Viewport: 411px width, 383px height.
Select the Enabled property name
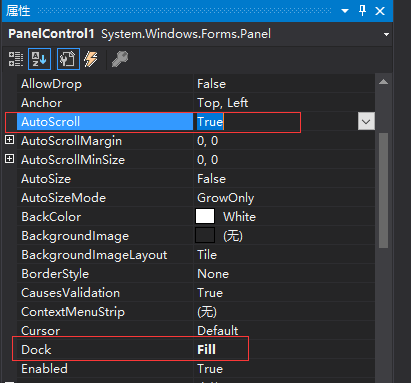coord(44,369)
